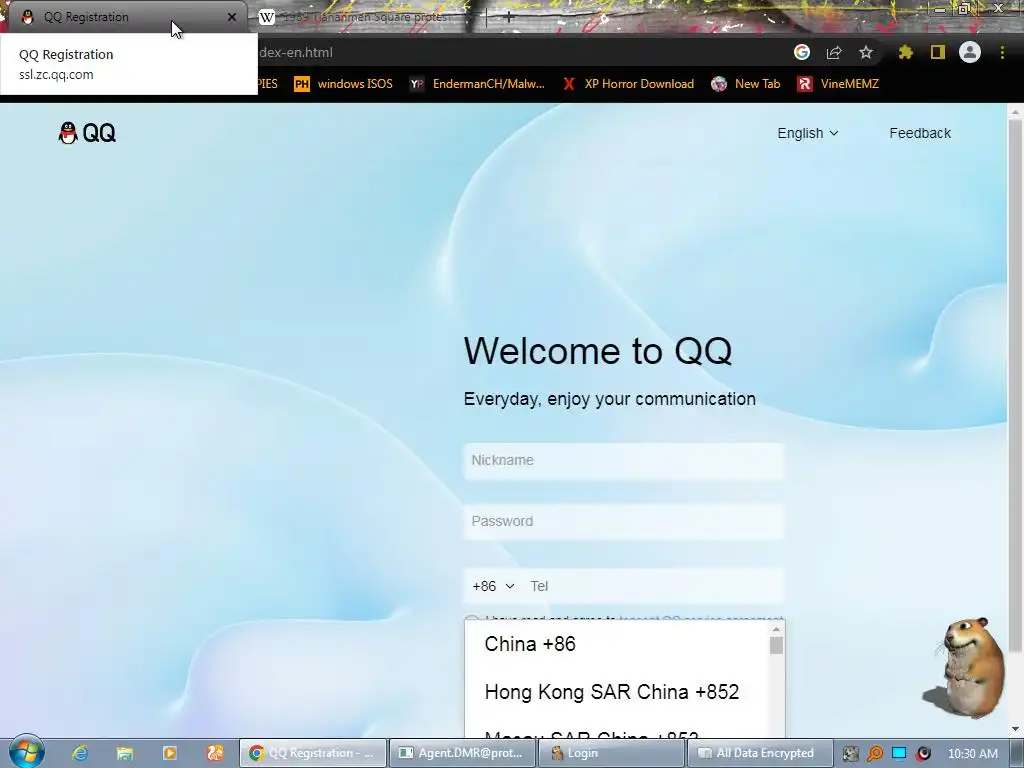
Task: Click the QQ penguin logo
Action: [x=87, y=133]
